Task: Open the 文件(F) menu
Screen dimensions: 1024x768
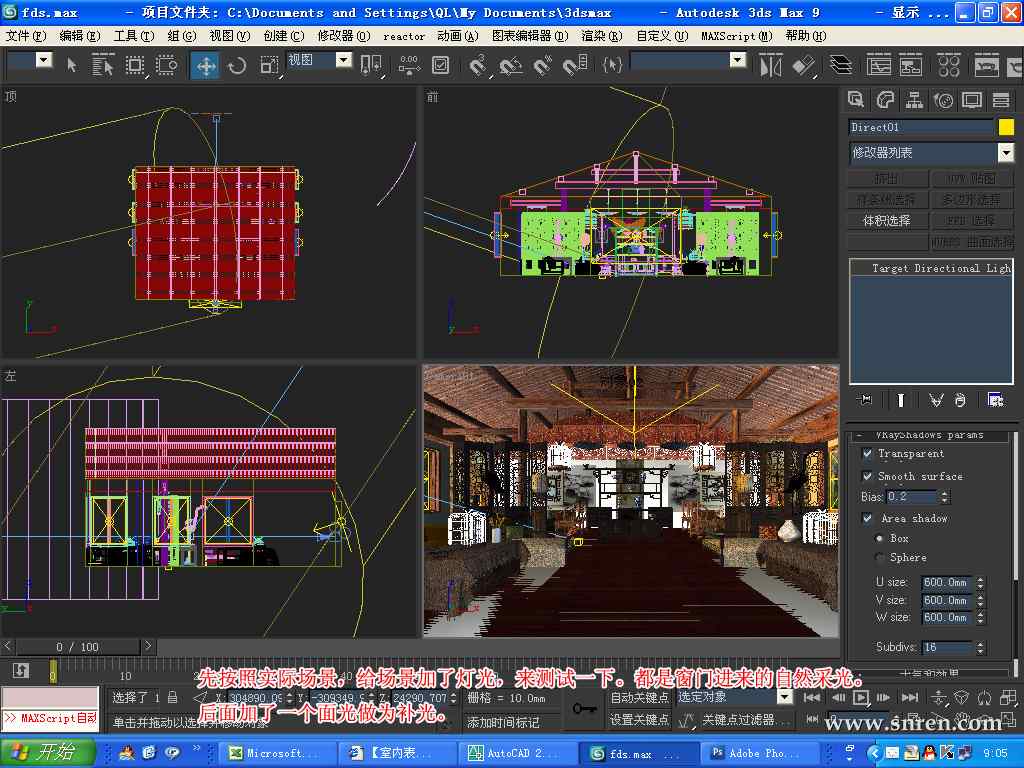Action: 27,36
